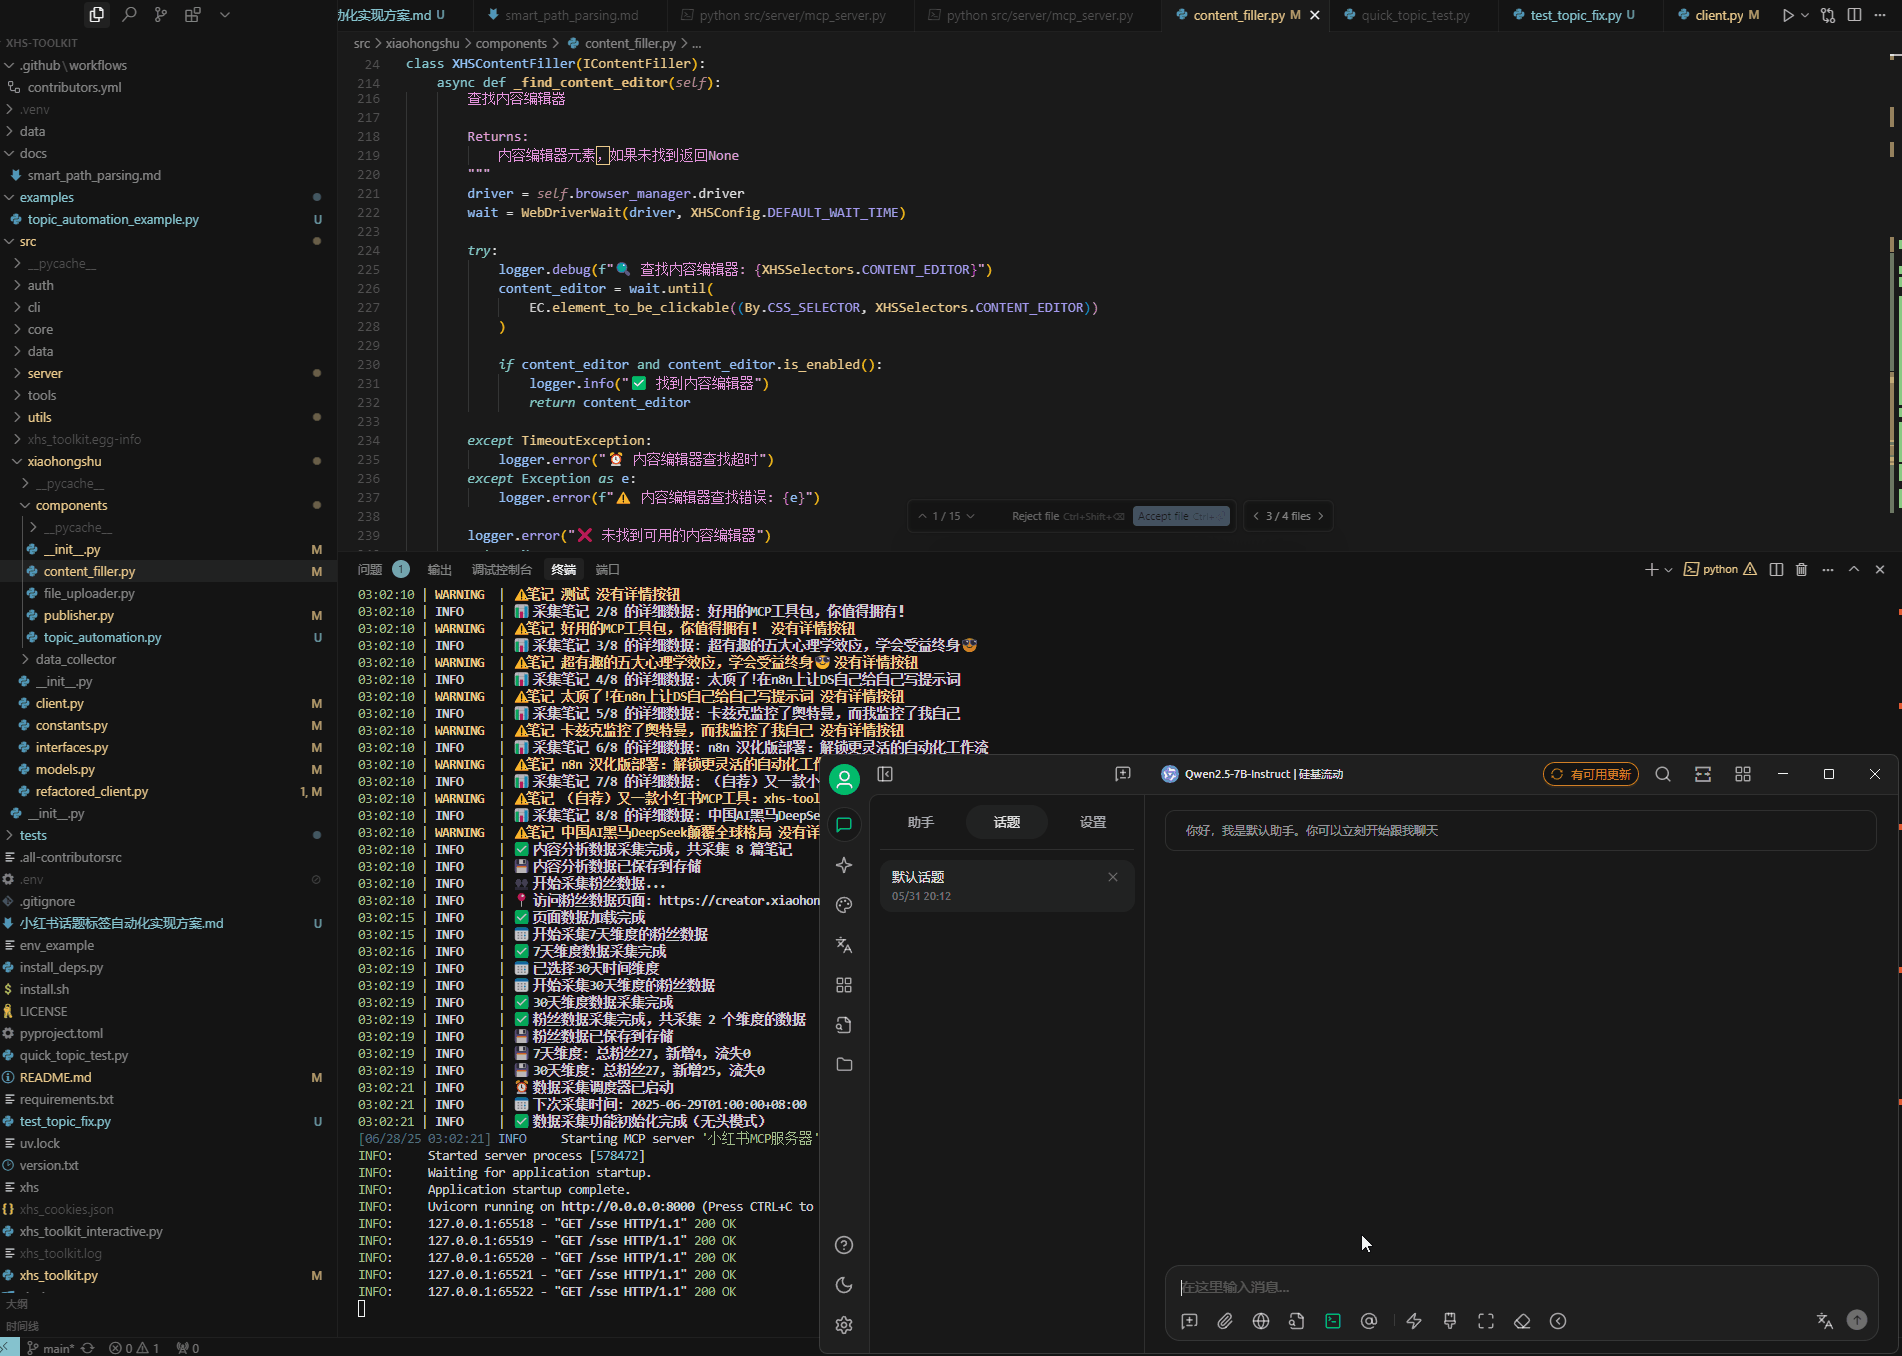The image size is (1902, 1356).
Task: Toggle expand input box brackets icon
Action: (x=1486, y=1321)
